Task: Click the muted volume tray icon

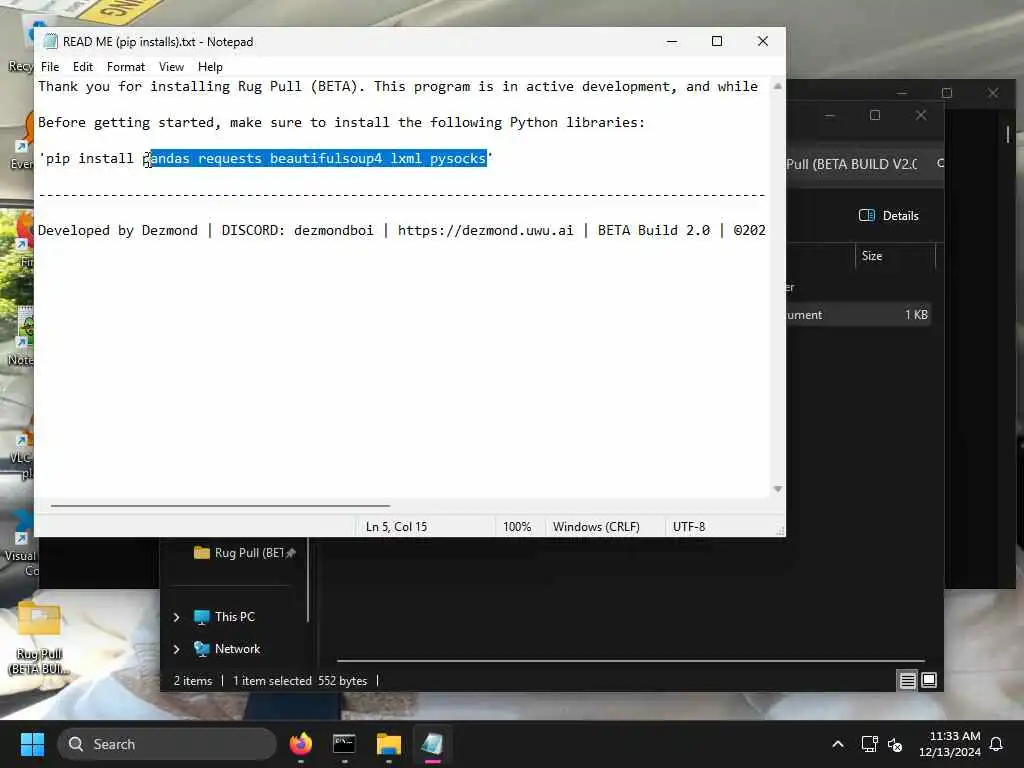Action: 895,744
